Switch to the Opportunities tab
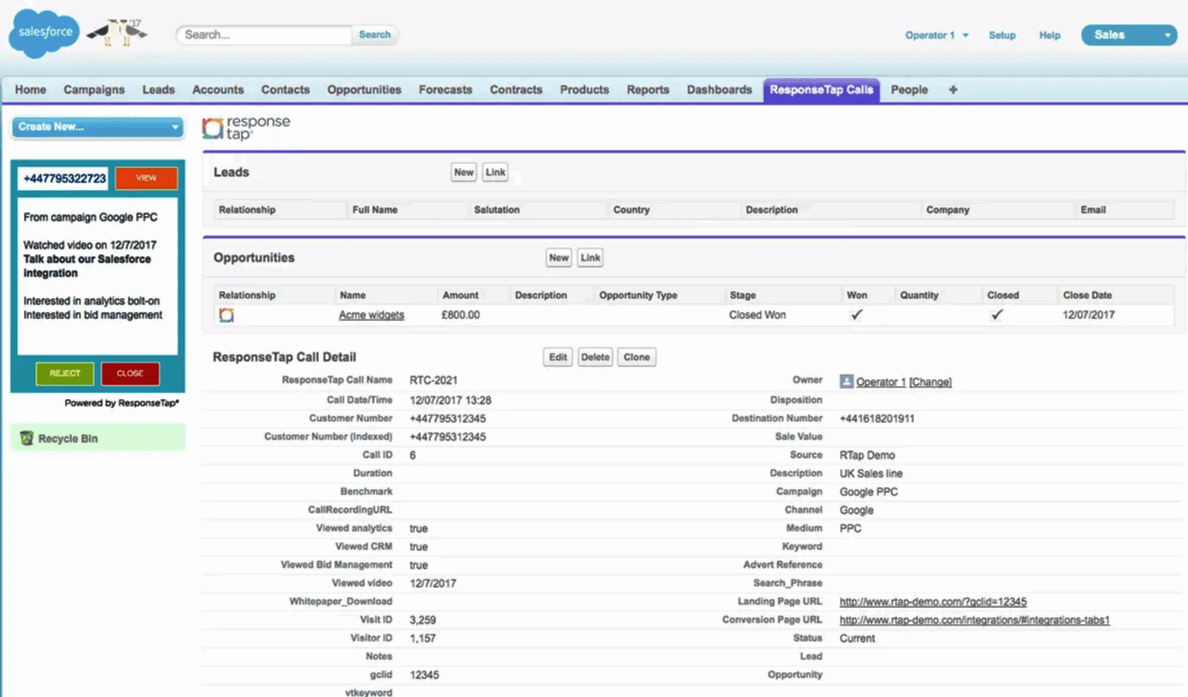 364,90
